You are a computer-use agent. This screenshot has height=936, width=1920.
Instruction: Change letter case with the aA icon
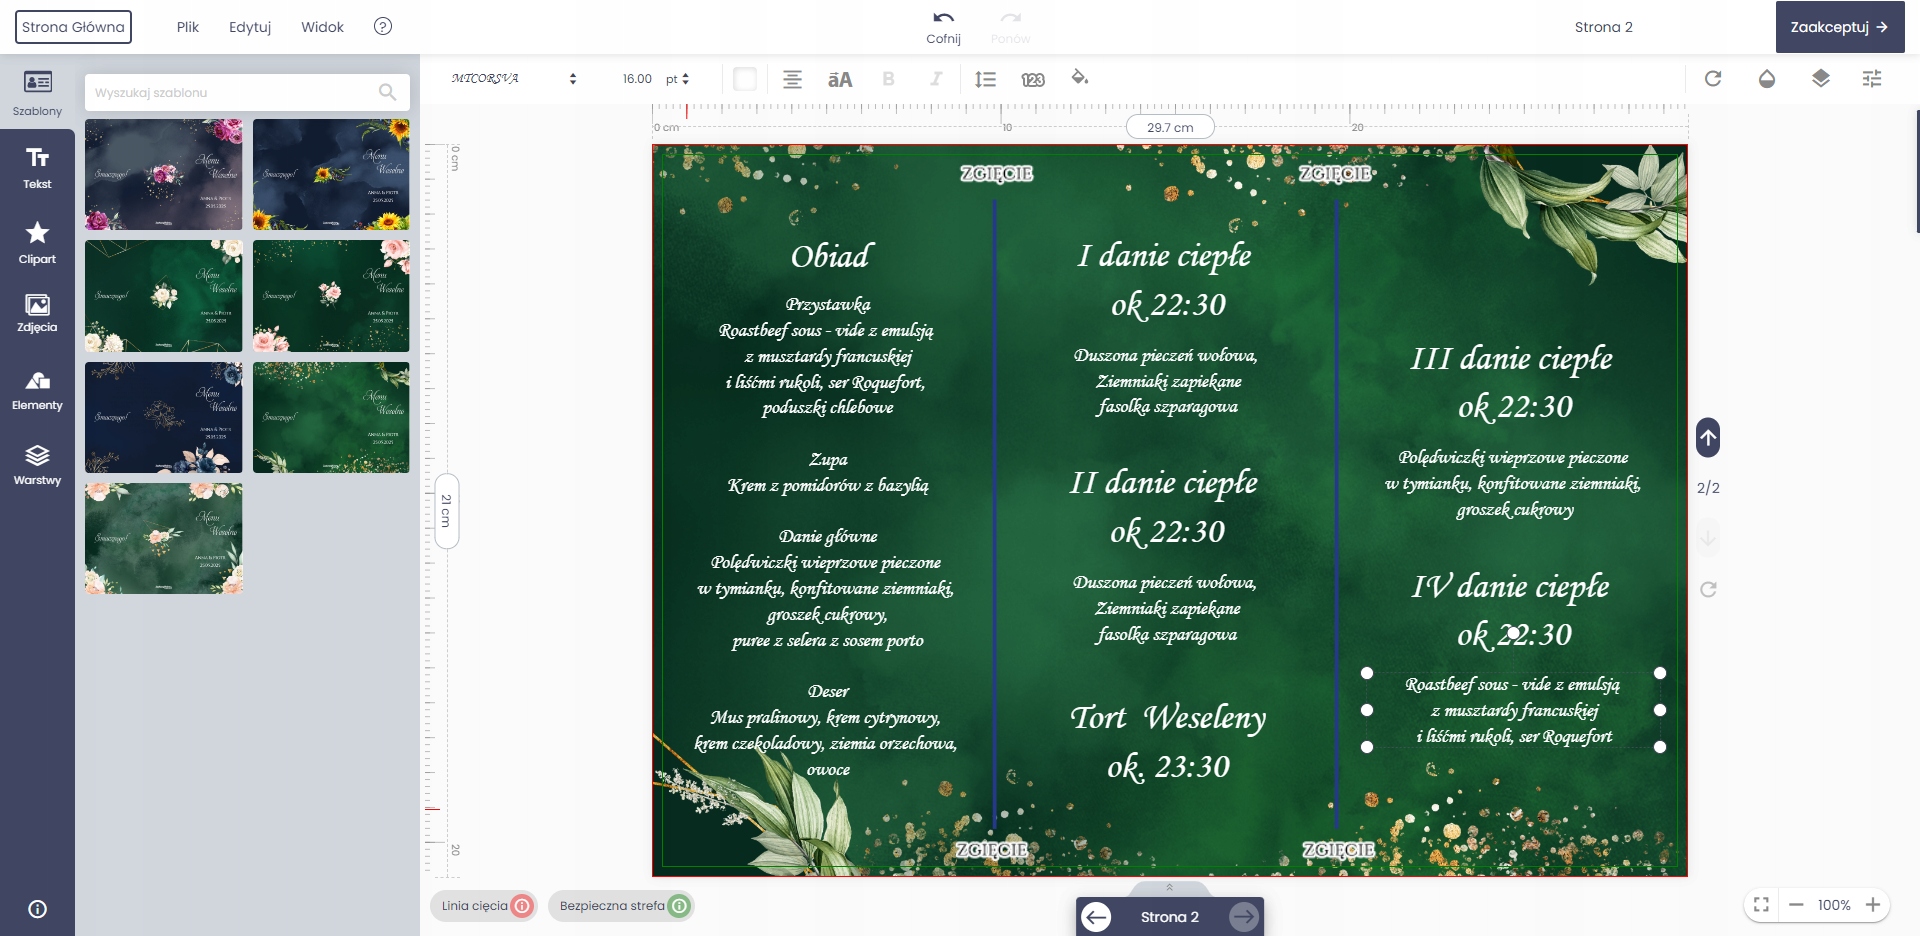[x=840, y=79]
